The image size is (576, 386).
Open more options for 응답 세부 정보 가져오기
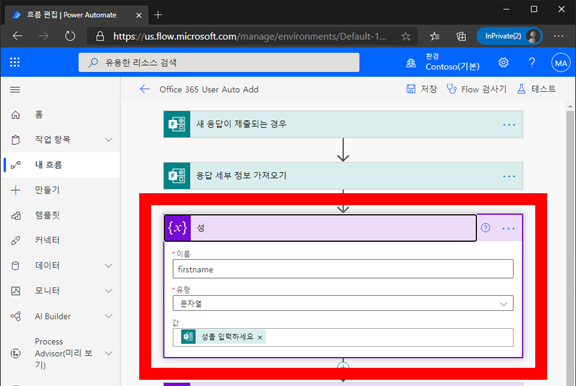(509, 176)
